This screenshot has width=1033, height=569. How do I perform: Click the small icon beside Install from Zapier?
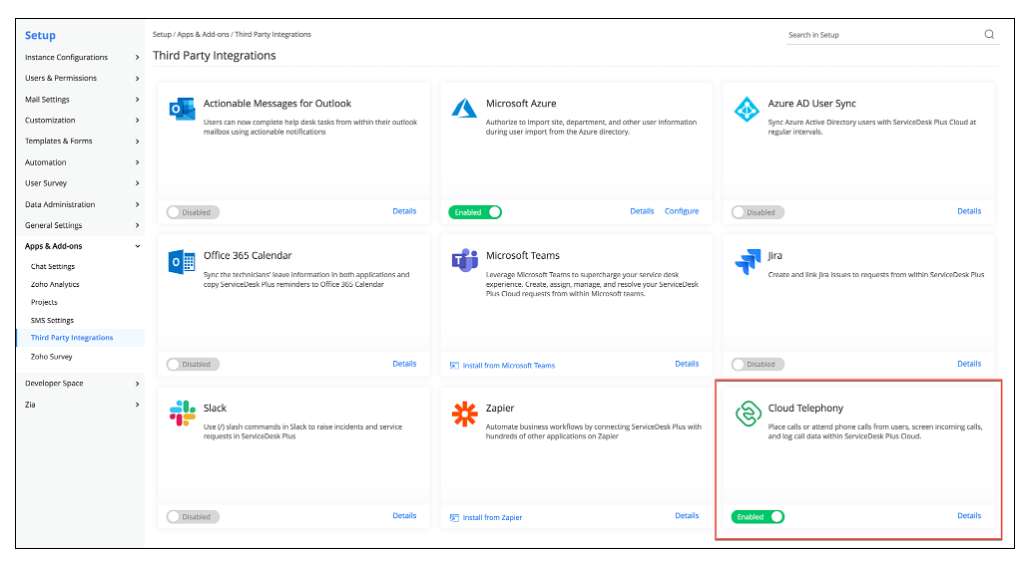click(x=454, y=518)
